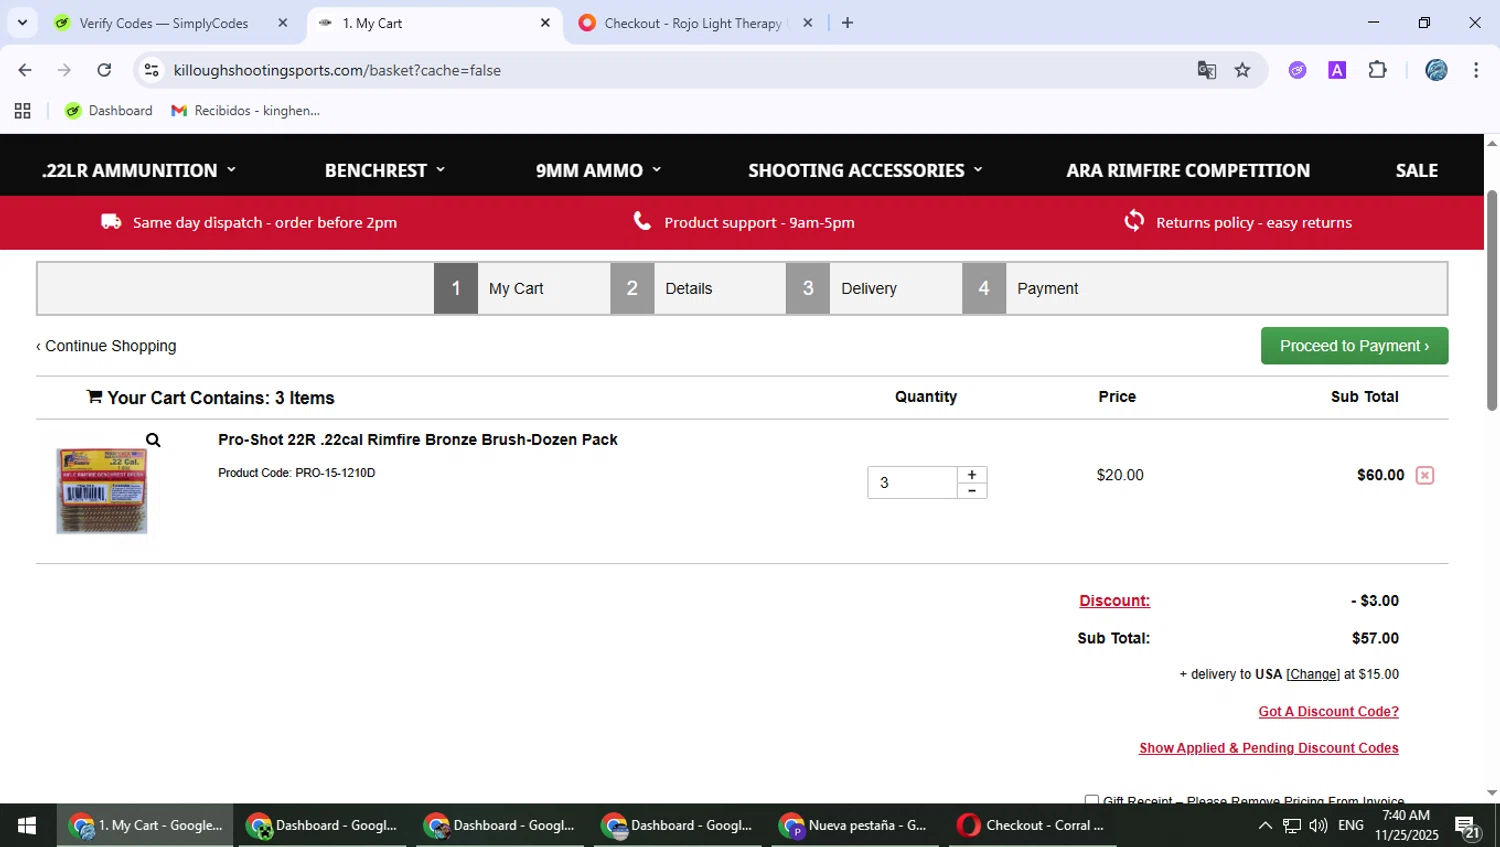This screenshot has height=847, width=1500.
Task: Switch to Verify Codes — SimplyCodes tab
Action: 165,23
